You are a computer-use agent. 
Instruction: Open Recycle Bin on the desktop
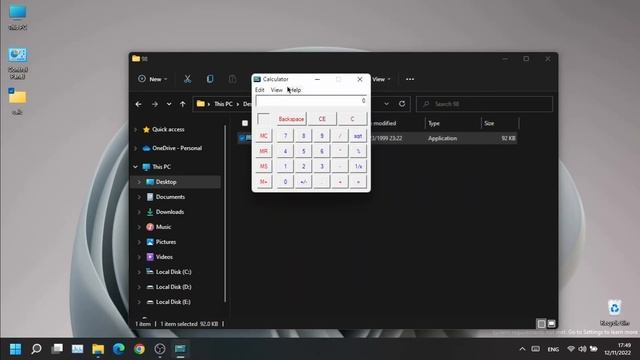click(614, 312)
